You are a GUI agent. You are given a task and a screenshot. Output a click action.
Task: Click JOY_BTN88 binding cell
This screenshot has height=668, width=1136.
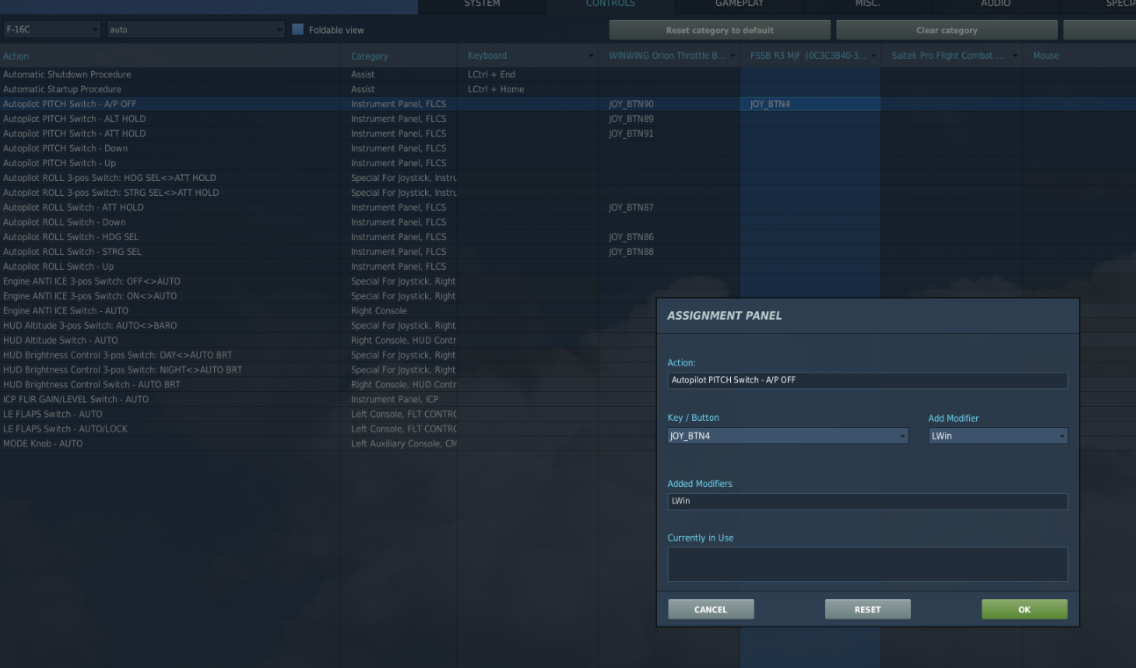click(x=669, y=251)
